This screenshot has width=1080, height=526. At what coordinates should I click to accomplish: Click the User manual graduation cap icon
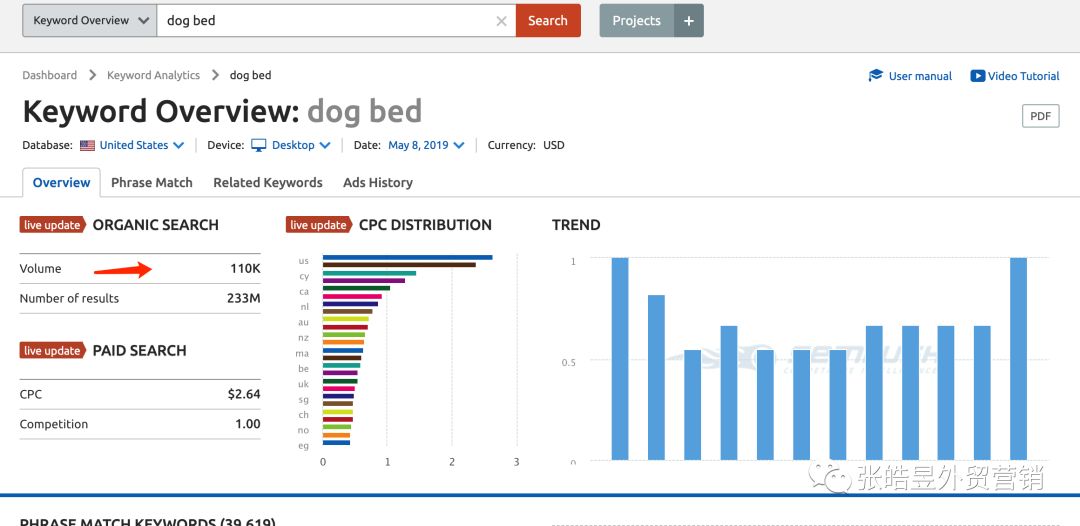[876, 76]
